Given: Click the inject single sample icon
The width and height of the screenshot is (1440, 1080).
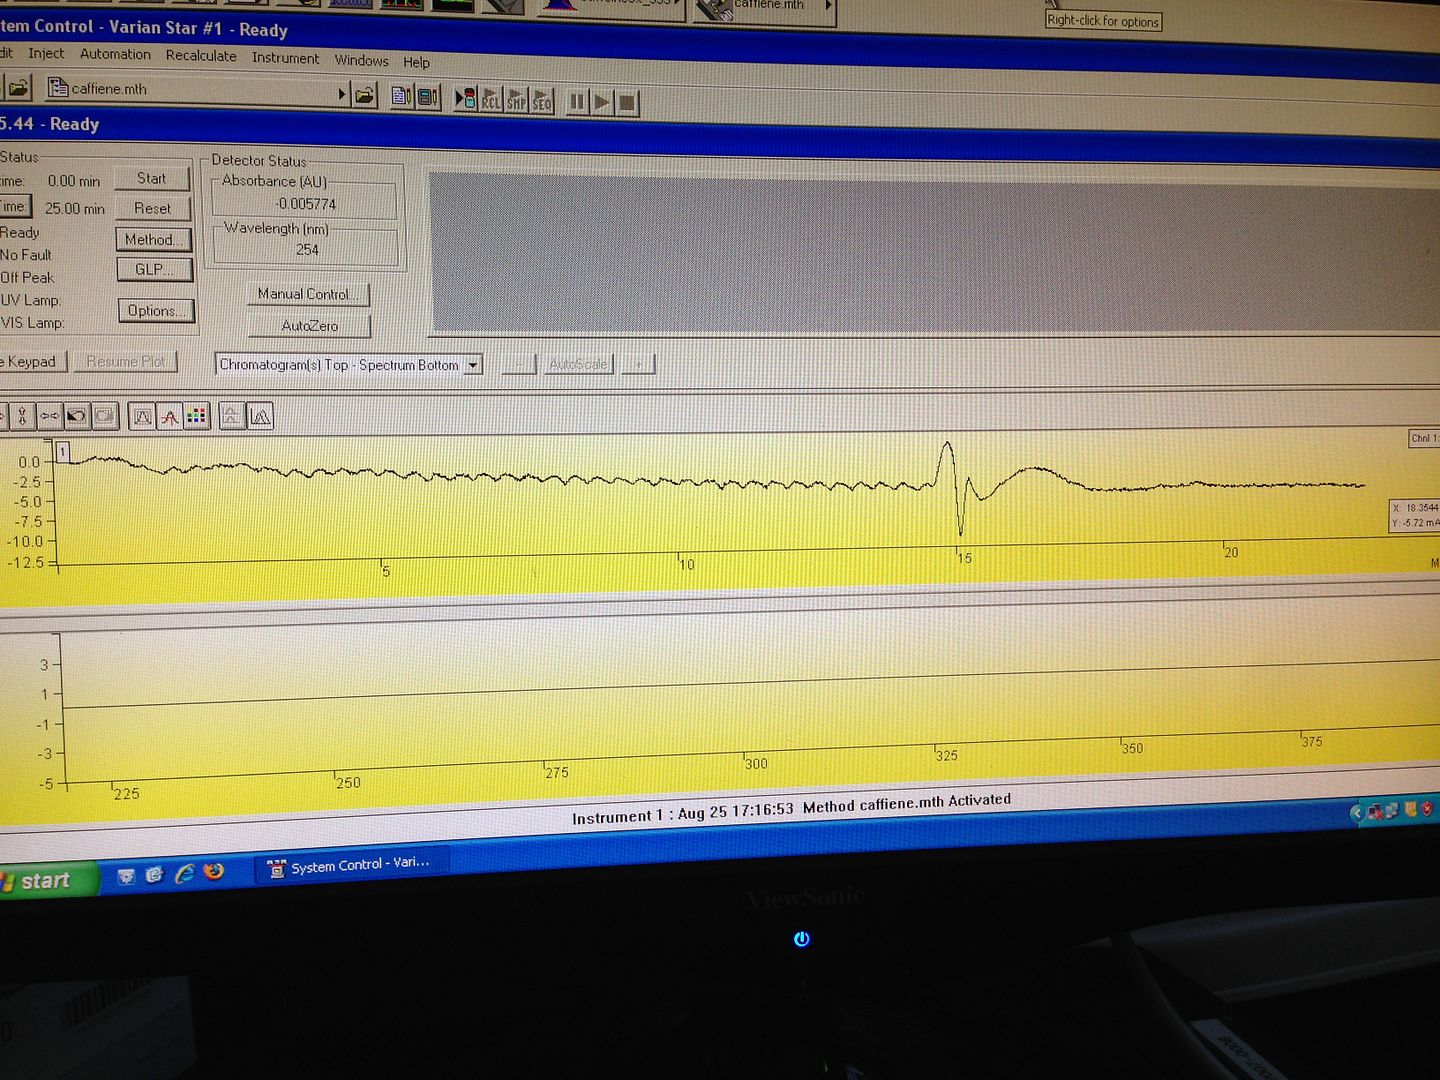Looking at the screenshot, I should point(465,99).
